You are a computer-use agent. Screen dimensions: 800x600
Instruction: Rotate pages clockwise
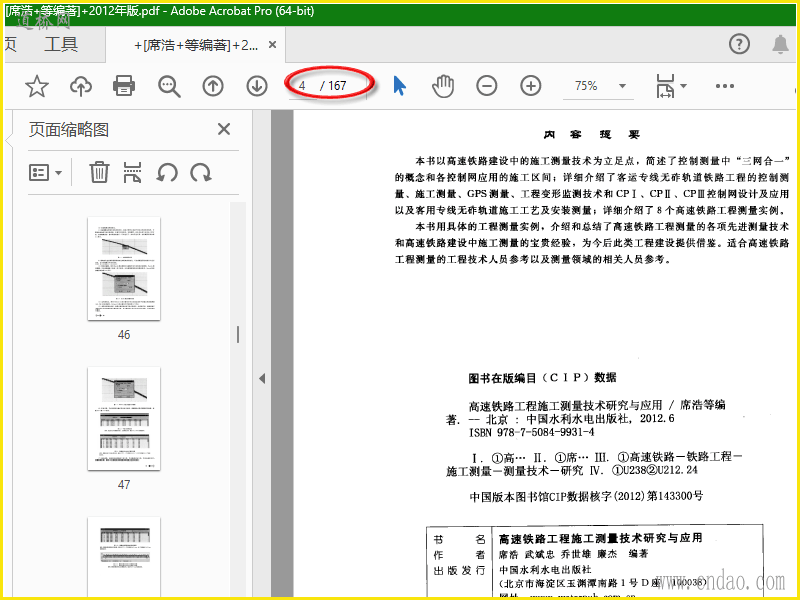coord(201,172)
